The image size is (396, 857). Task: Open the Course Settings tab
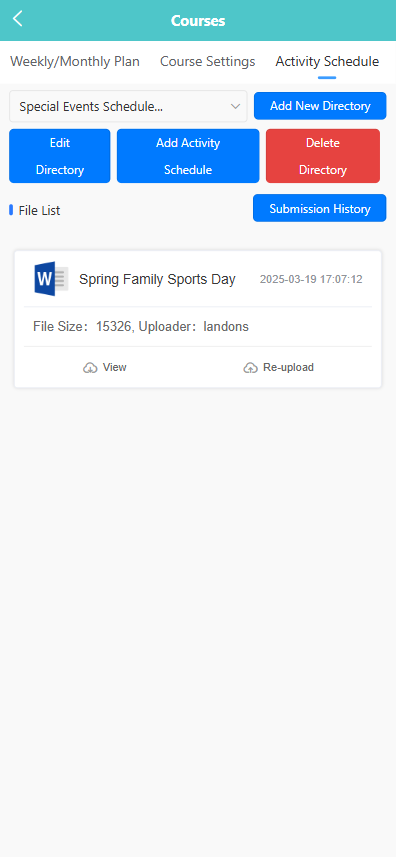(208, 61)
